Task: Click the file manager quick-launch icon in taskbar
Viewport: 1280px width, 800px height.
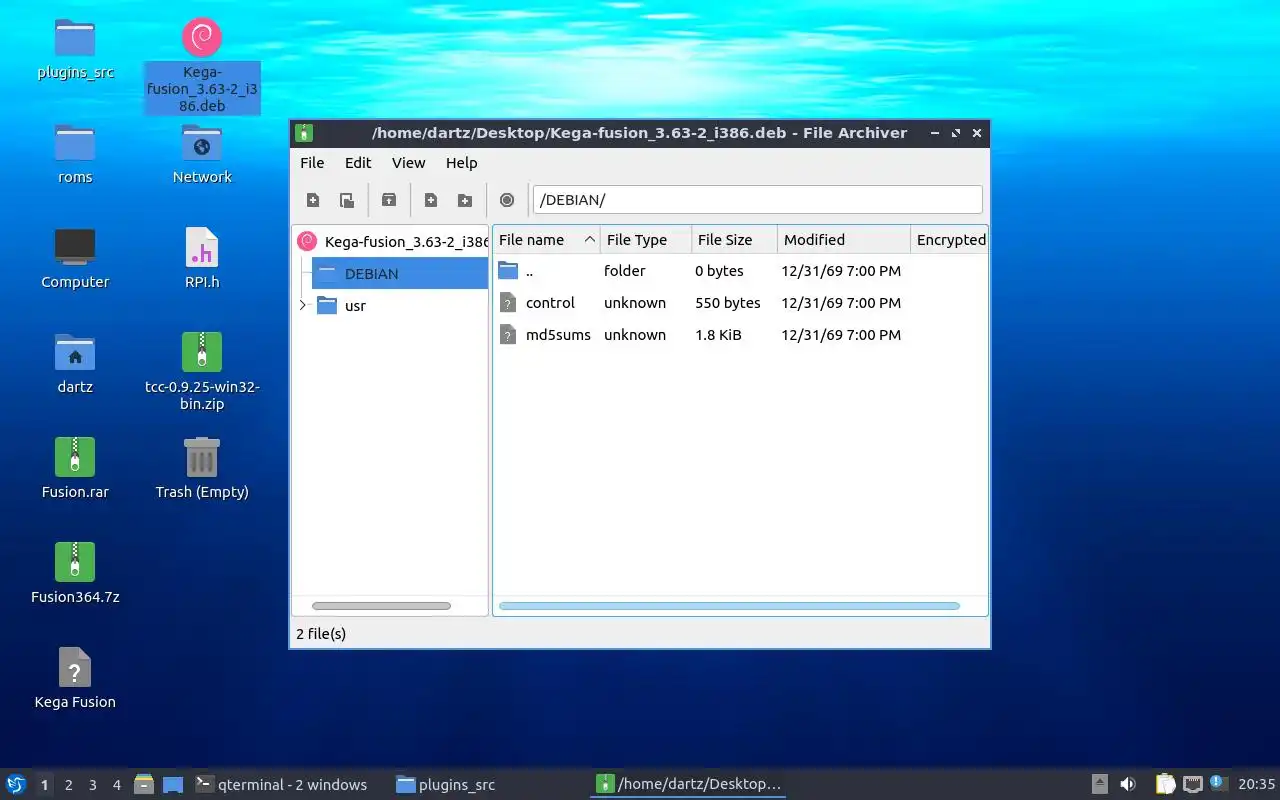Action: [x=144, y=784]
